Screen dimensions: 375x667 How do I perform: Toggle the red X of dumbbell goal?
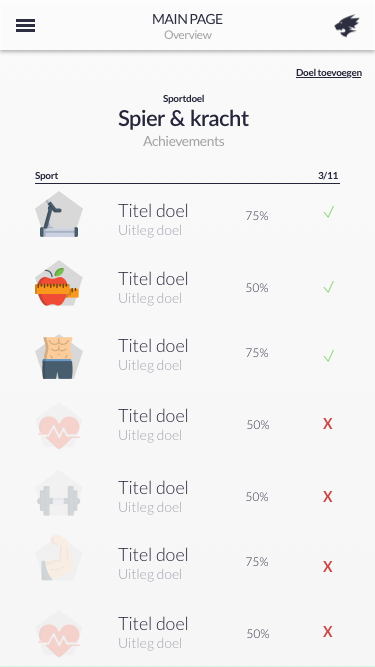pyautogui.click(x=327, y=496)
